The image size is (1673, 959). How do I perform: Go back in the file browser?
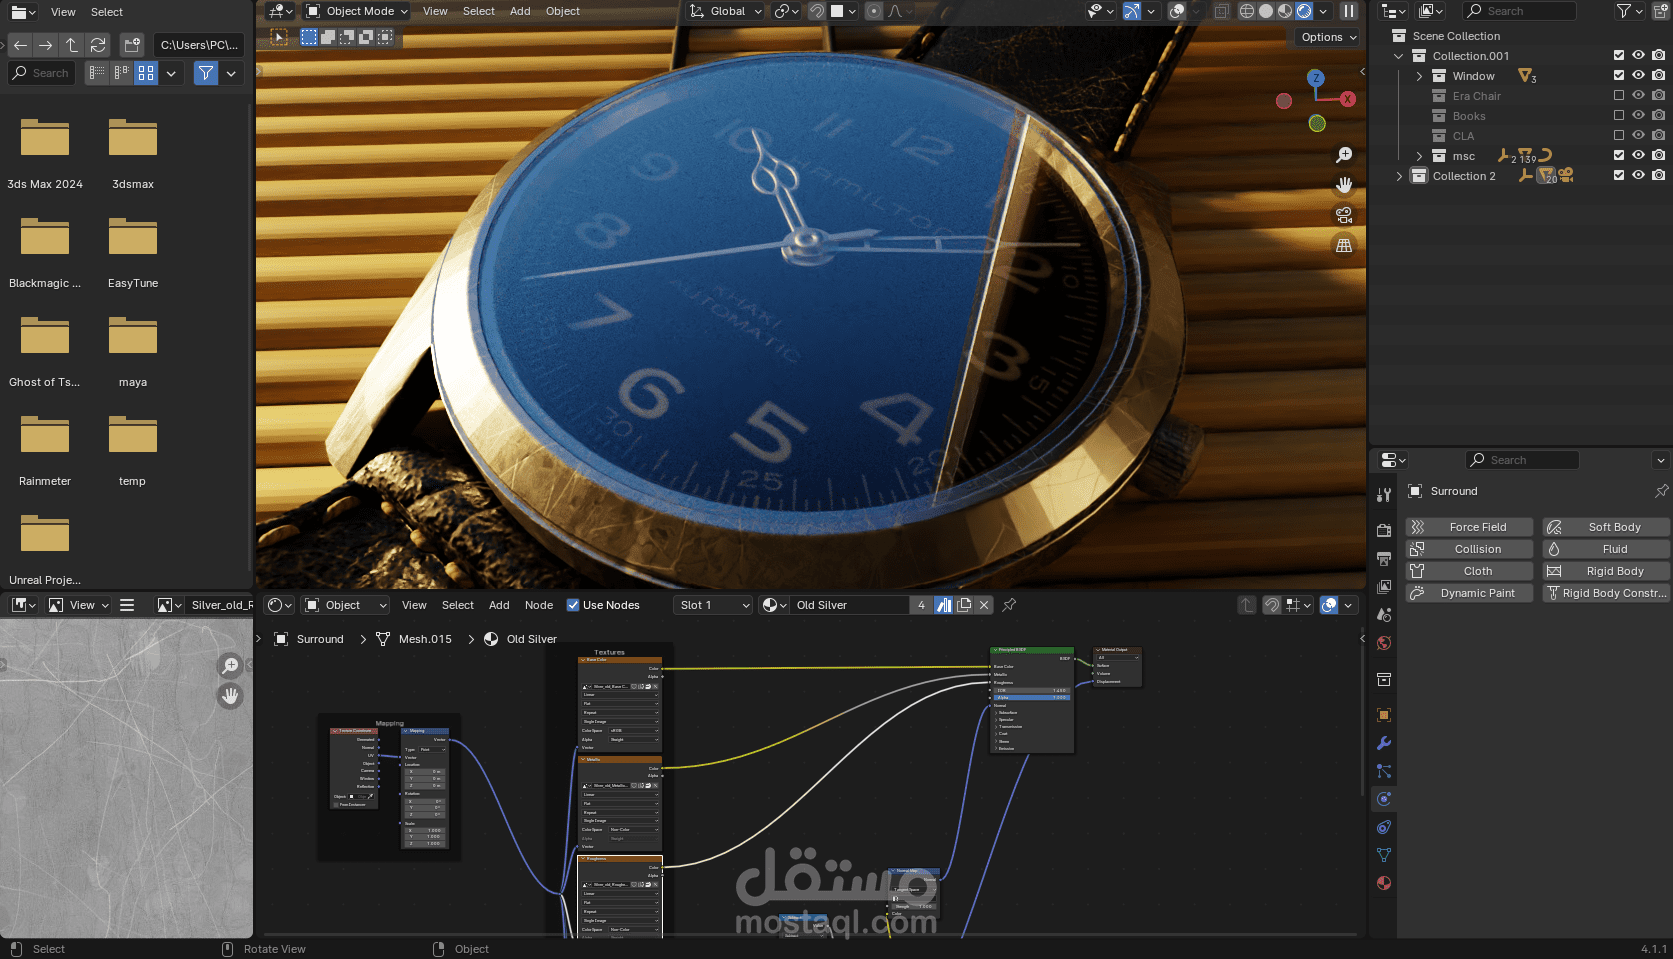20,45
